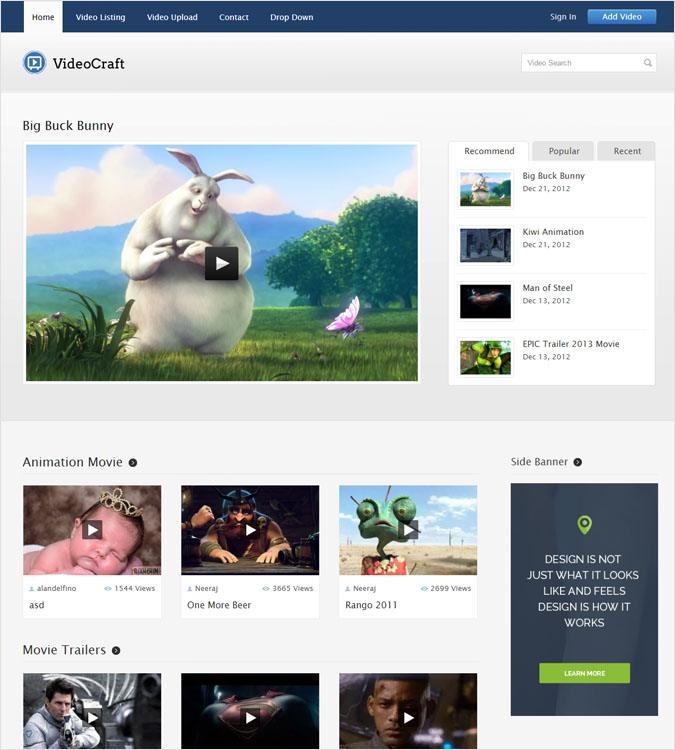Screen dimensions: 675x750
Task: Click the Add Video button
Action: (621, 17)
